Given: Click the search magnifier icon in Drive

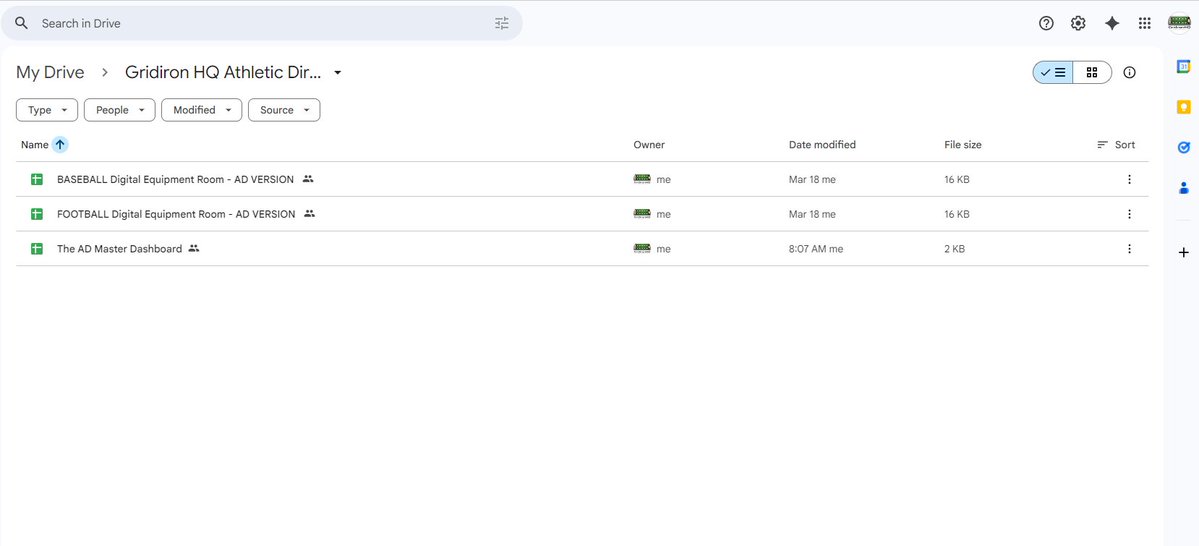Looking at the screenshot, I should pos(21,23).
